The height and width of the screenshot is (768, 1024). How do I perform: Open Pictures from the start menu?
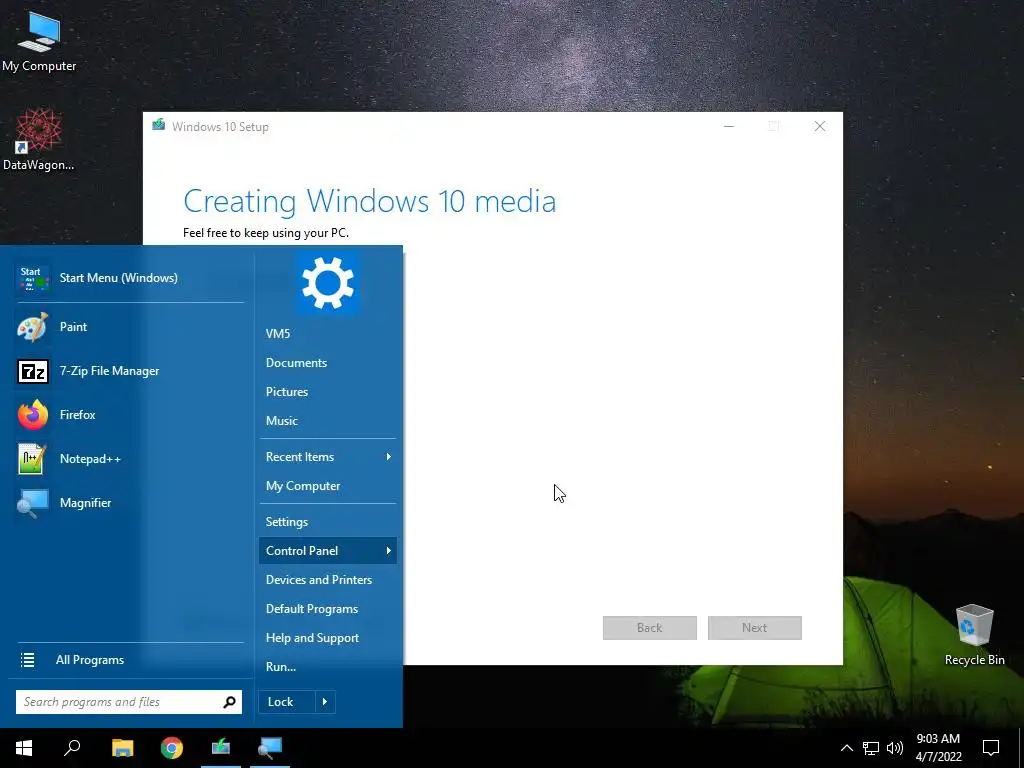[x=327, y=392]
